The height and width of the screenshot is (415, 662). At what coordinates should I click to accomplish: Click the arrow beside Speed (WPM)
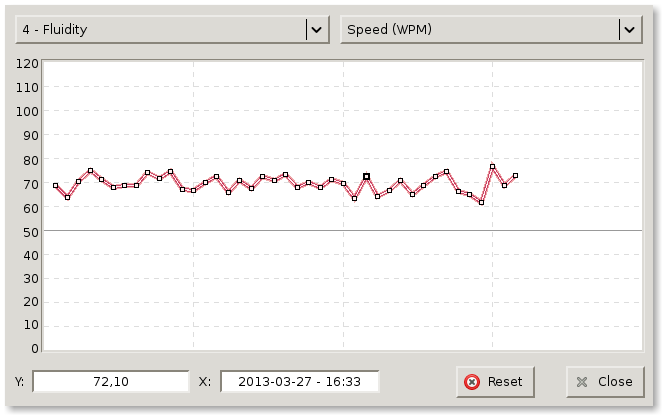pyautogui.click(x=629, y=30)
